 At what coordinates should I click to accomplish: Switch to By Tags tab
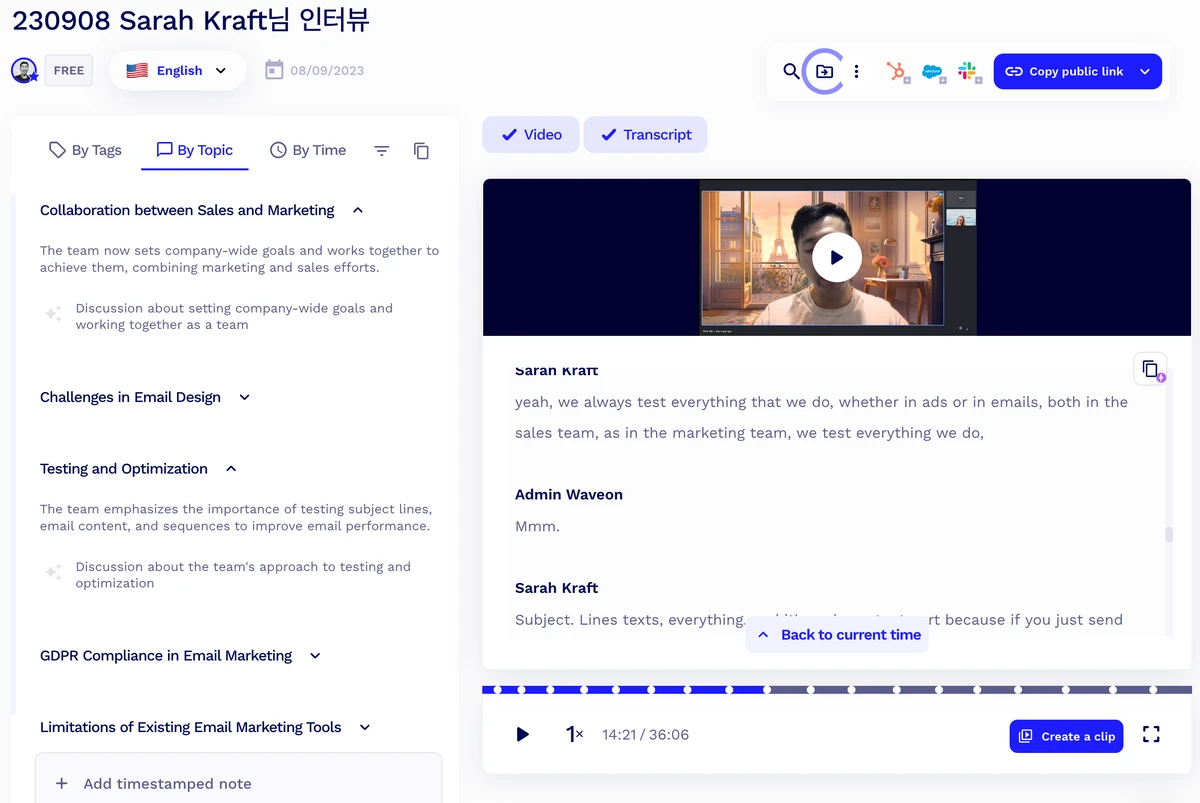pyautogui.click(x=85, y=150)
